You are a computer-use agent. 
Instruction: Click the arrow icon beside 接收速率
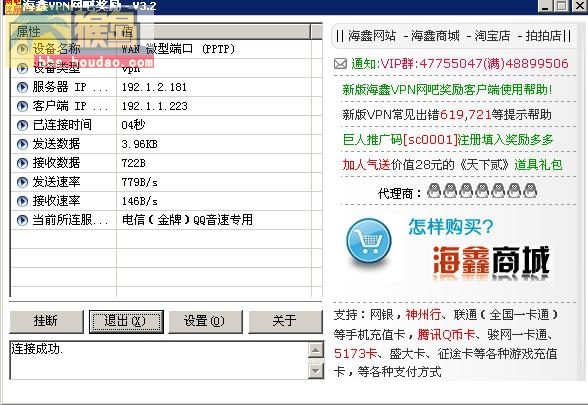tap(22, 201)
